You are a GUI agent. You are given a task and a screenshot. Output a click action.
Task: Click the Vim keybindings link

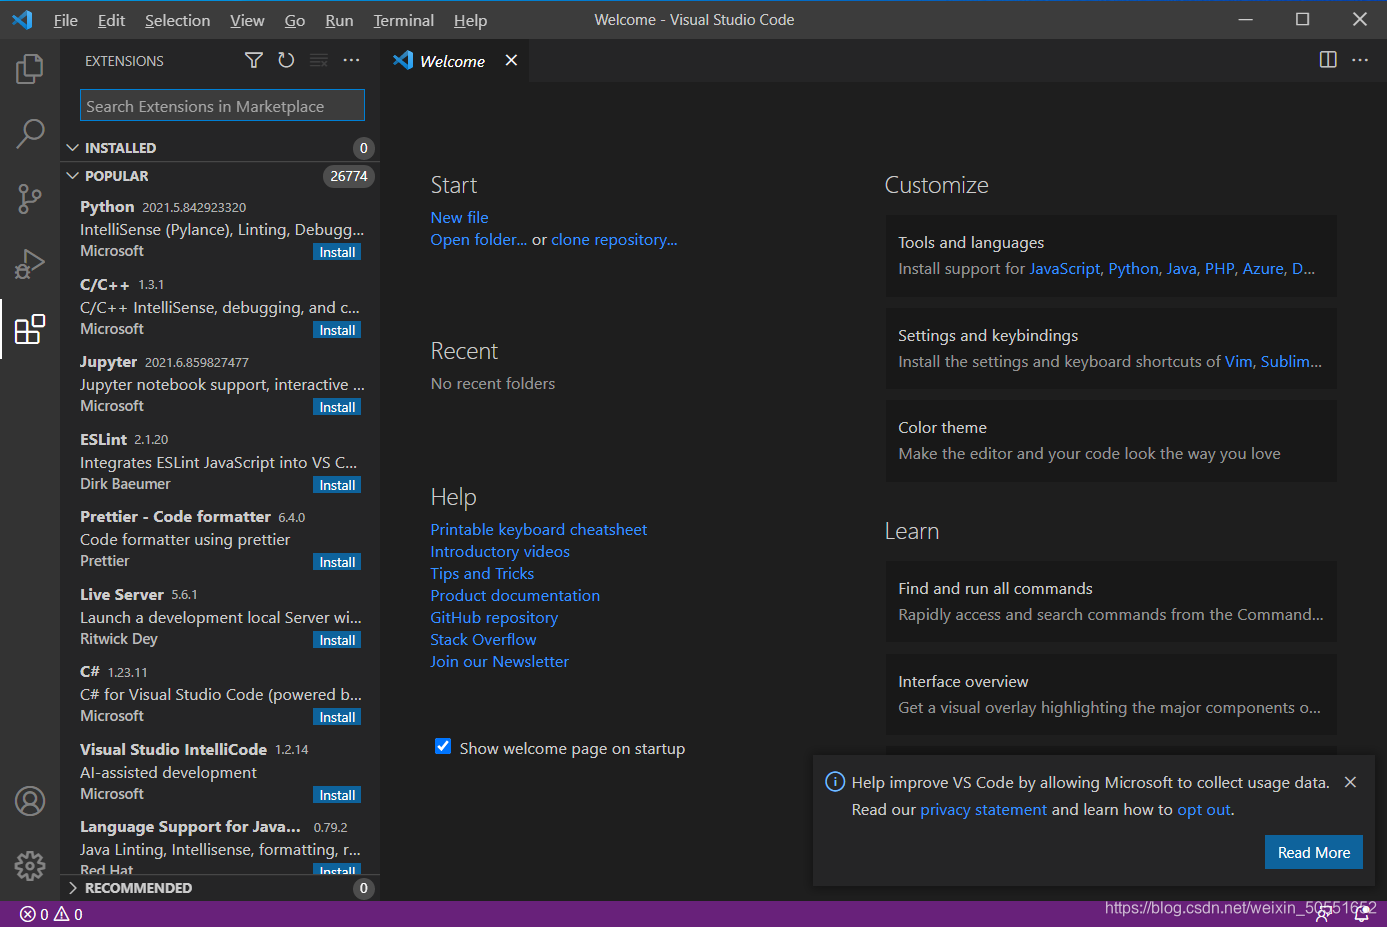tap(1238, 361)
